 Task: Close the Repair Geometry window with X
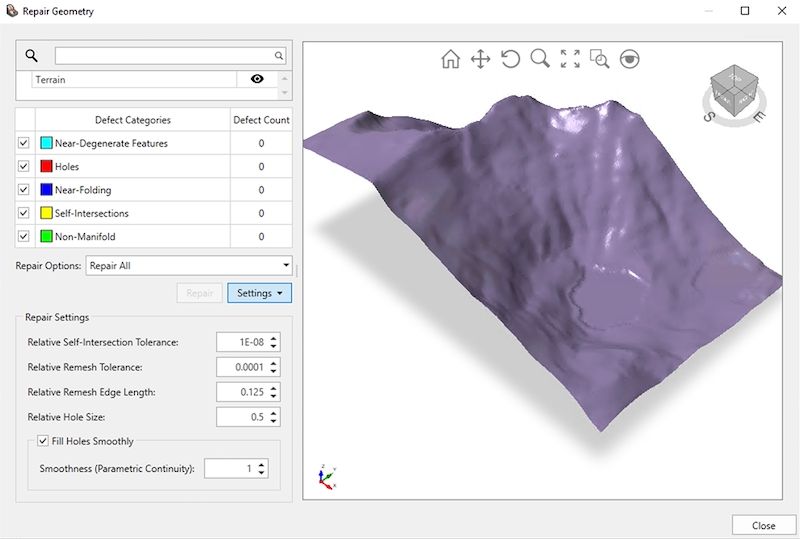(x=782, y=11)
